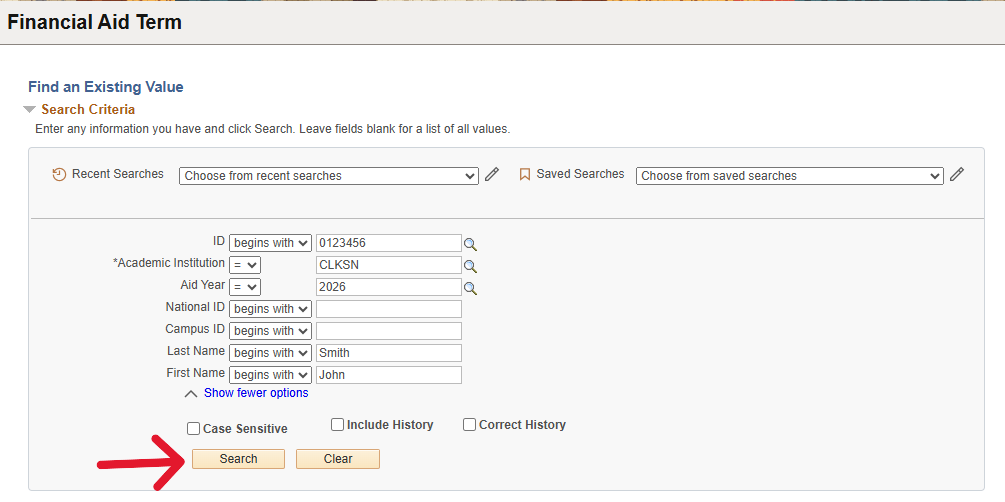1005x502 pixels.
Task: Open the ID operator 'begins with' dropdown
Action: point(270,243)
